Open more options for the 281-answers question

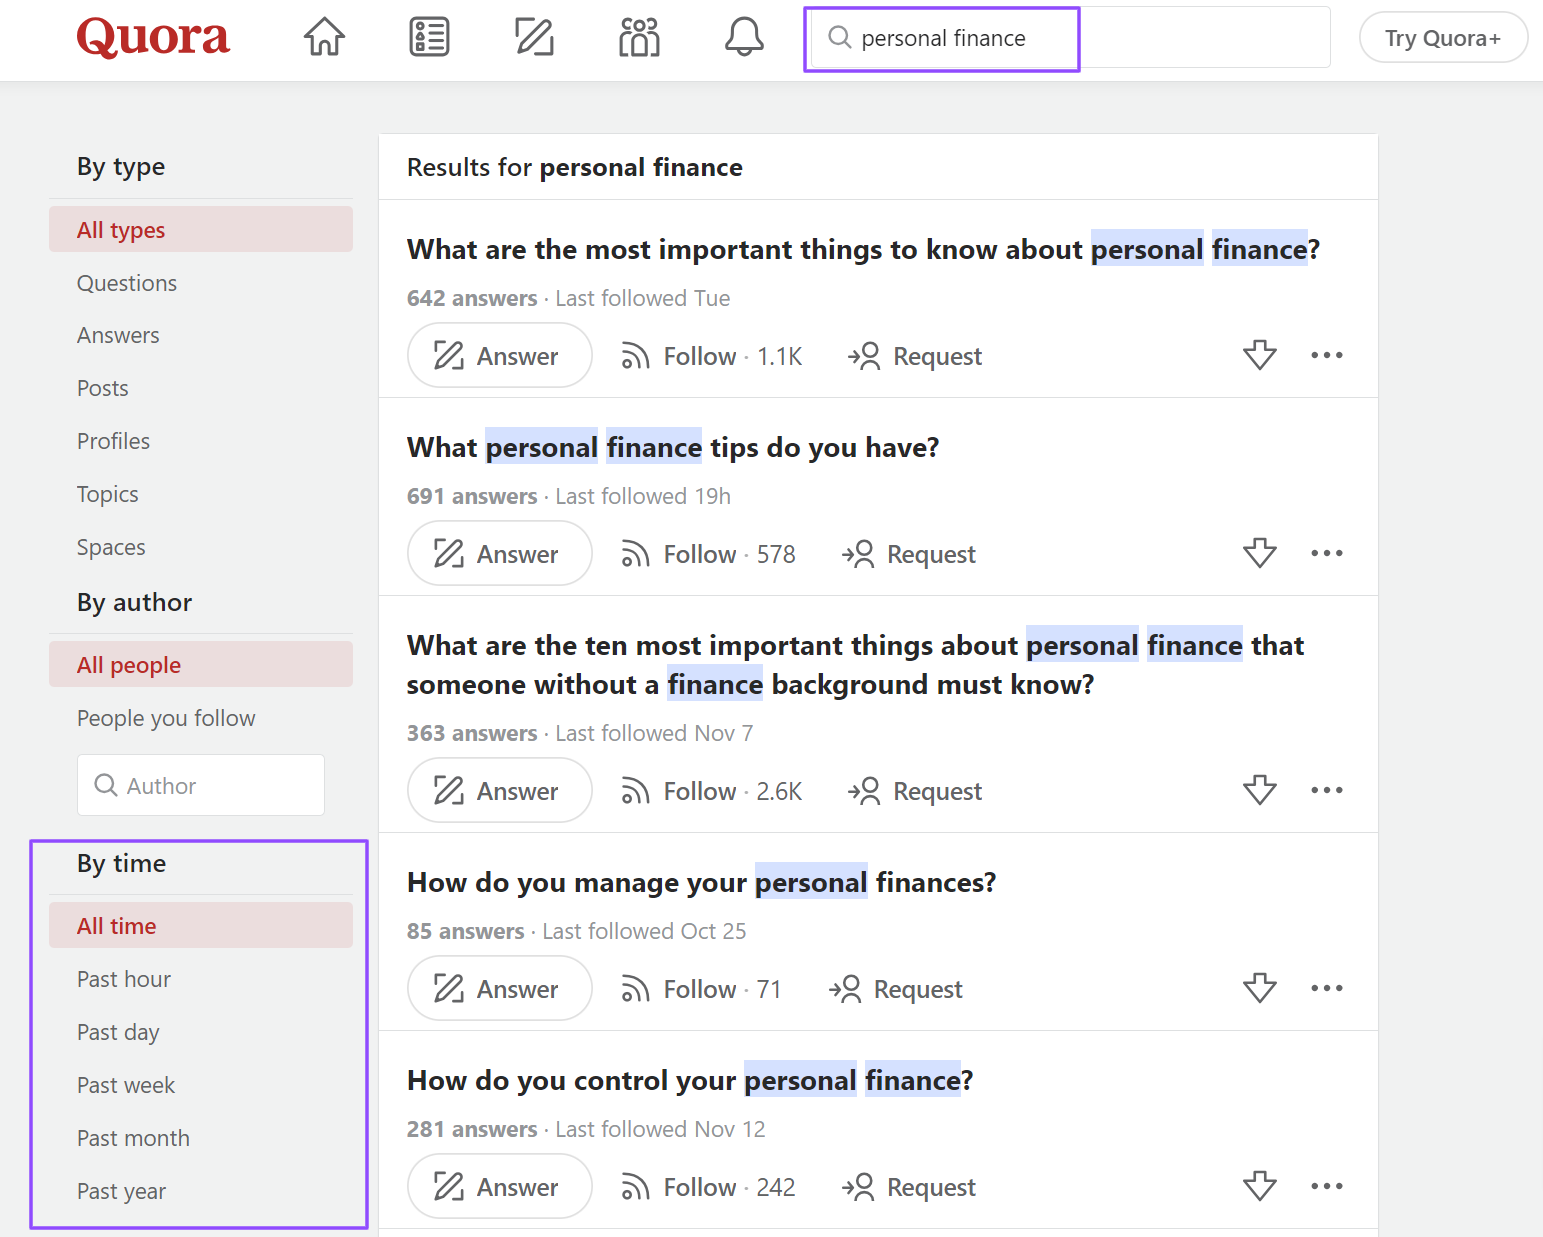click(x=1326, y=1186)
